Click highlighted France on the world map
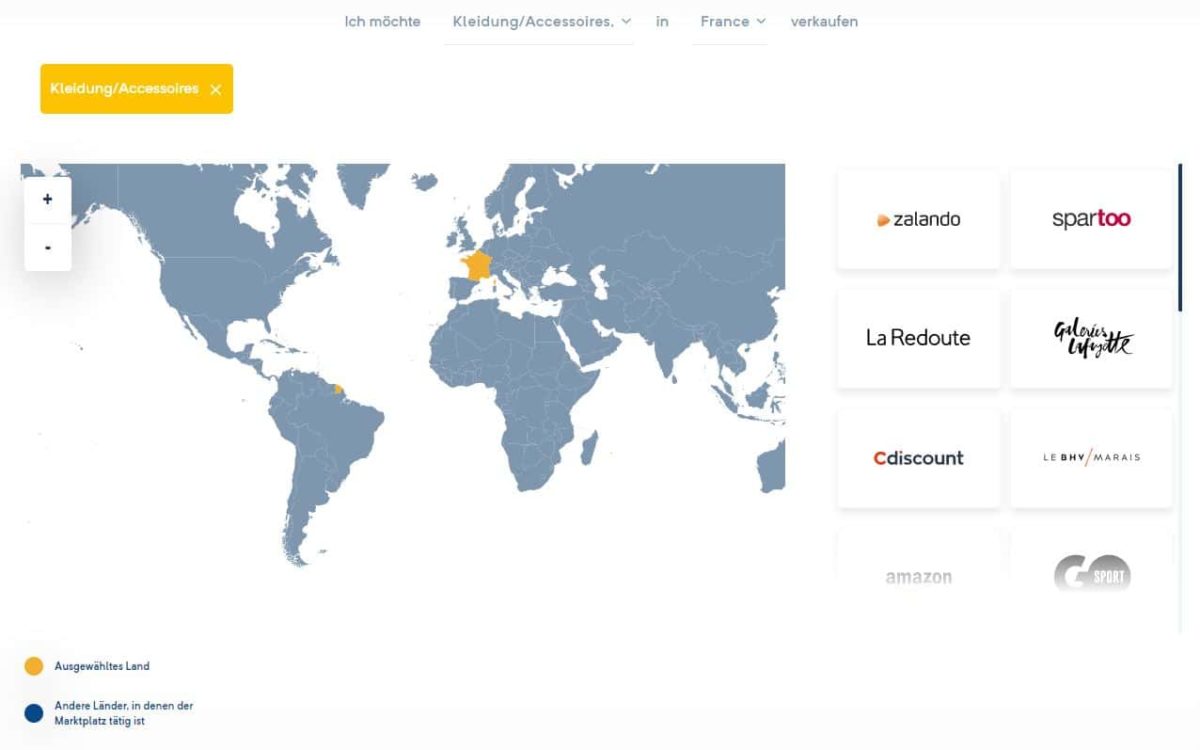Viewport: 1200px width, 750px height. tap(476, 266)
